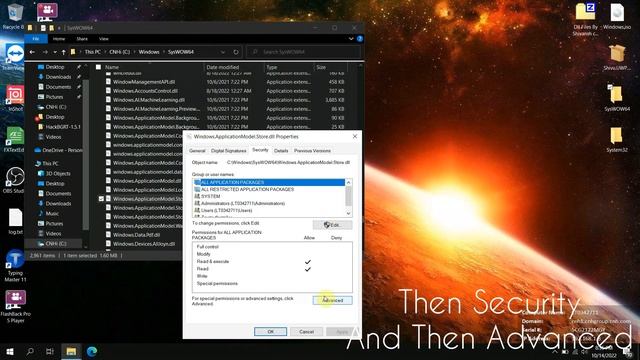The width and height of the screenshot is (640, 360).
Task: Open Explorer help icon
Action: point(360,39)
